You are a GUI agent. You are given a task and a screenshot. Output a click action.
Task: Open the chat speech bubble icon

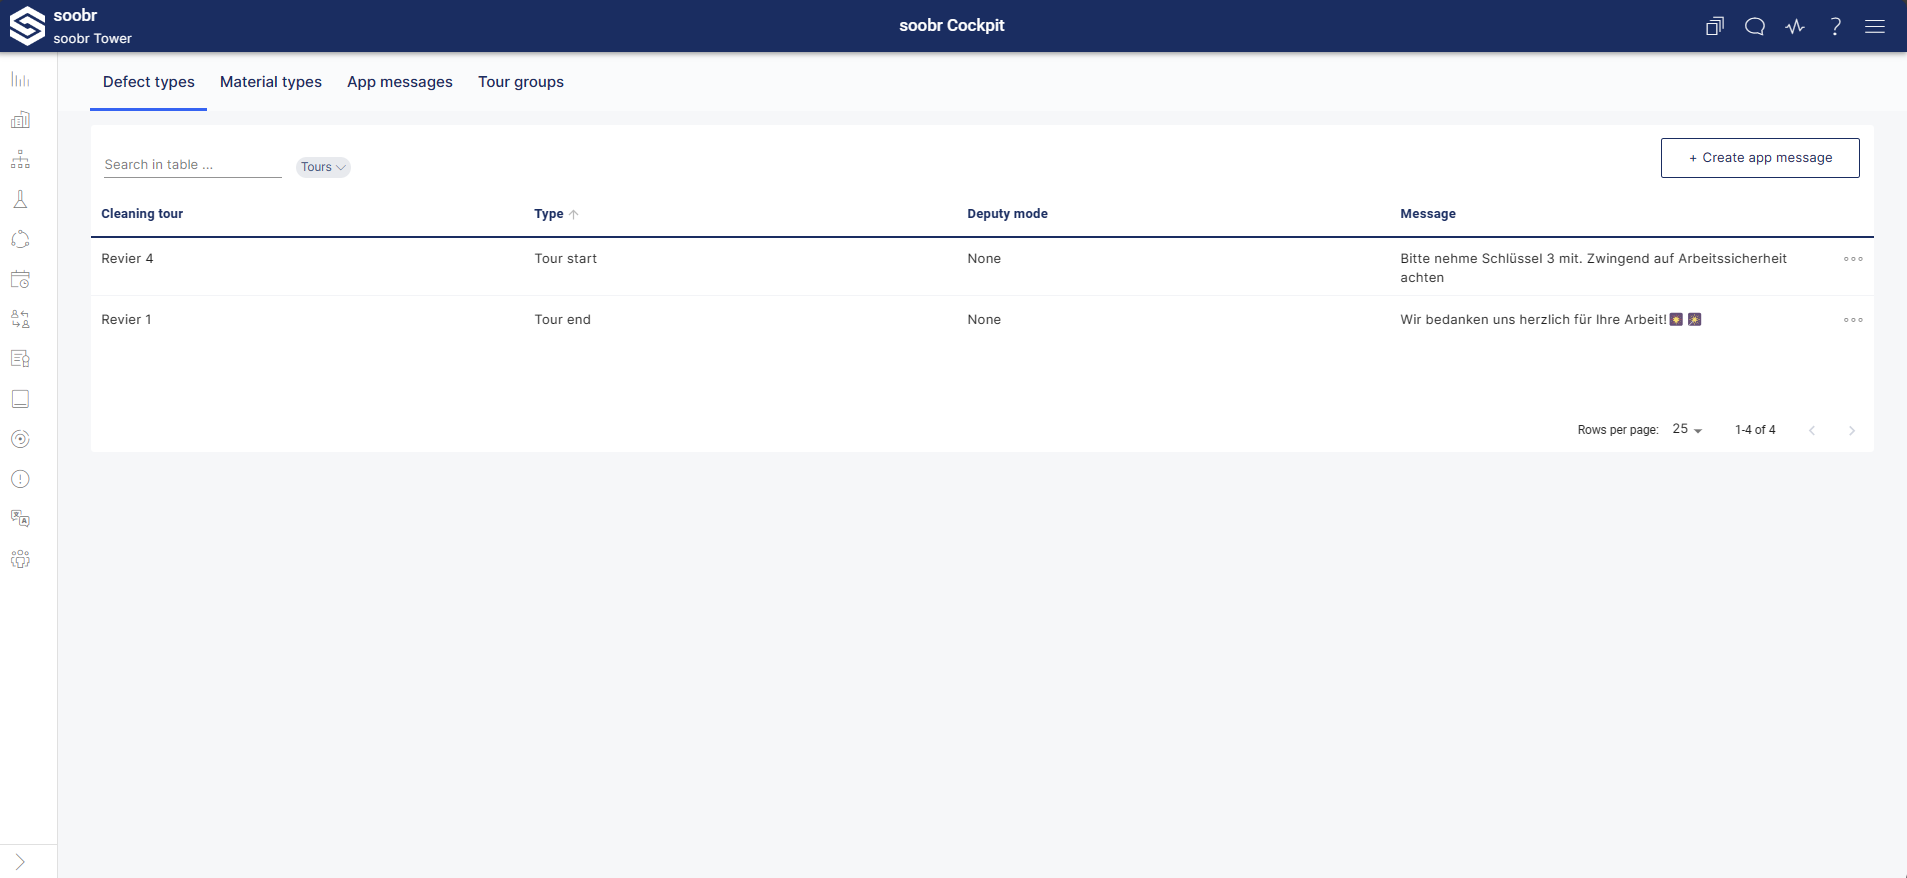coord(1755,27)
